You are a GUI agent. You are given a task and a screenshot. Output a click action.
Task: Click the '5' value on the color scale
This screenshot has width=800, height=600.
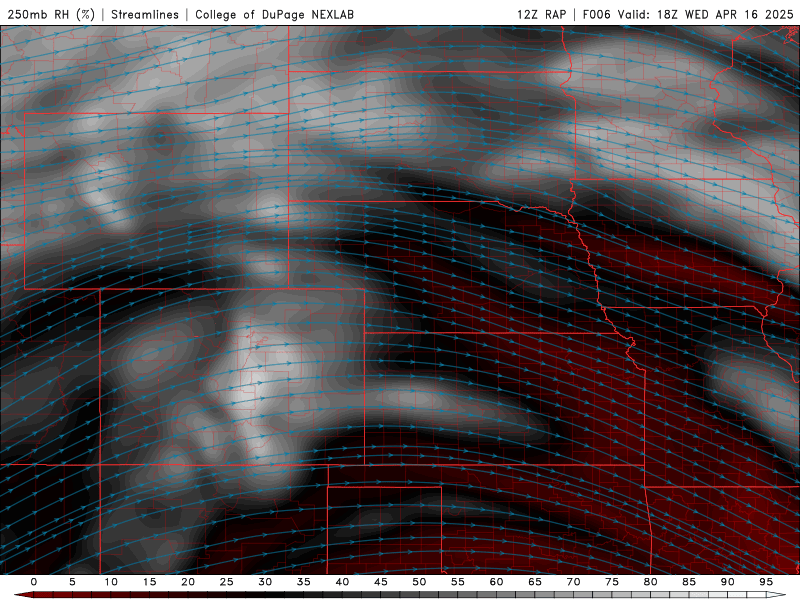coord(72,582)
